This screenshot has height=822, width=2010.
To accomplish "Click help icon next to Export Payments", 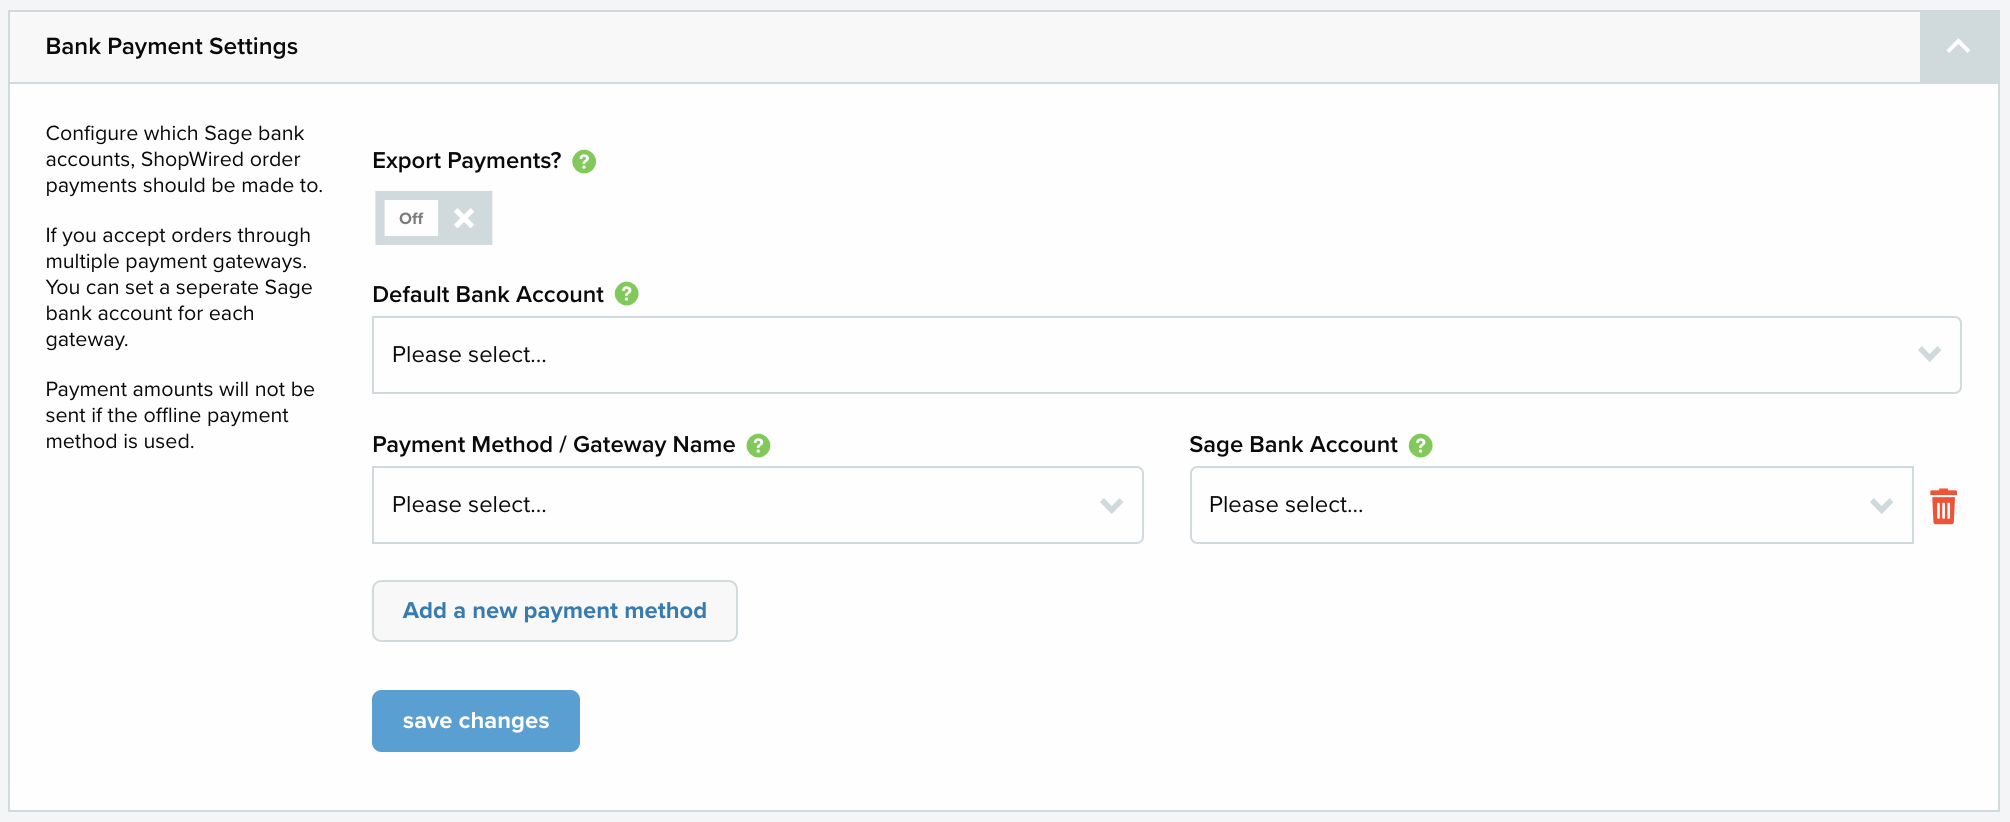I will (x=584, y=162).
